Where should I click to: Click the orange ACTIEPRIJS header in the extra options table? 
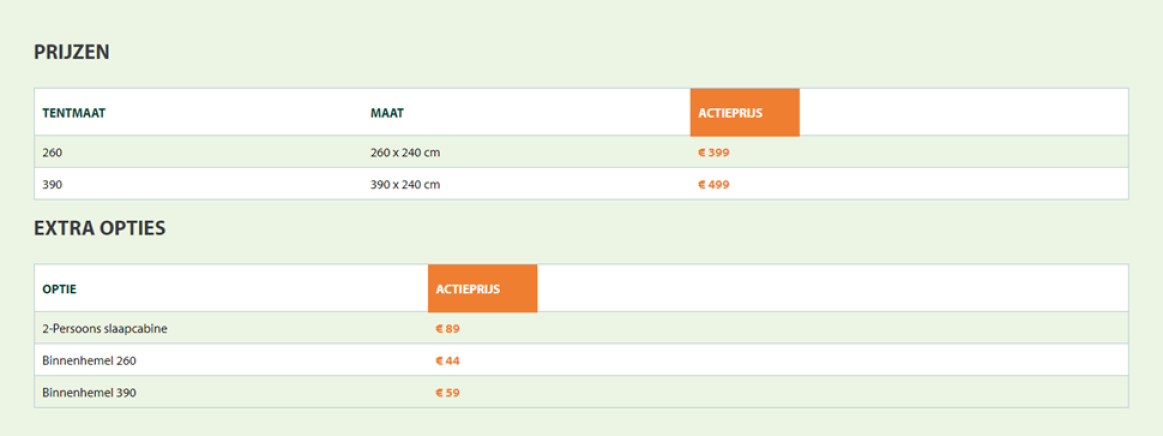(x=482, y=288)
